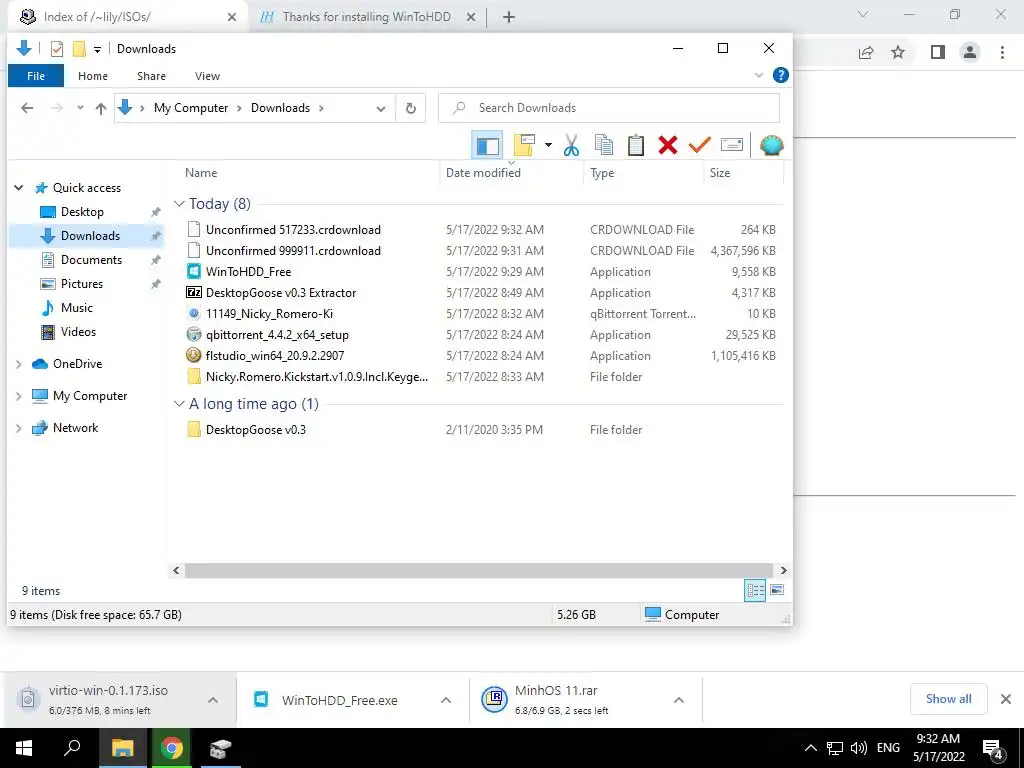This screenshot has height=768, width=1024.
Task: Click the Paste clipboard icon in toolbar
Action: click(x=635, y=145)
